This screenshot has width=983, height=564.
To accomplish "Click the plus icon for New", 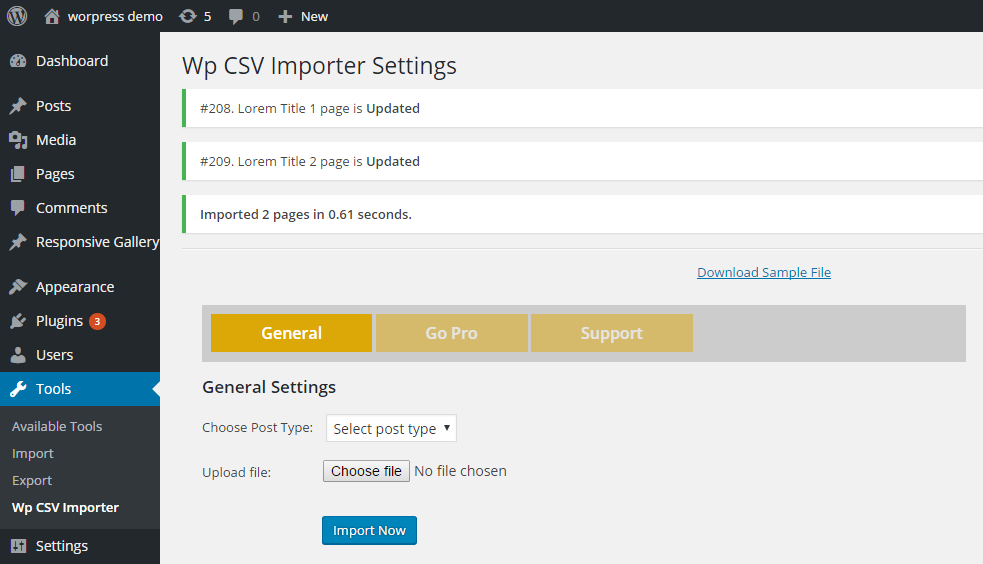I will coord(285,16).
